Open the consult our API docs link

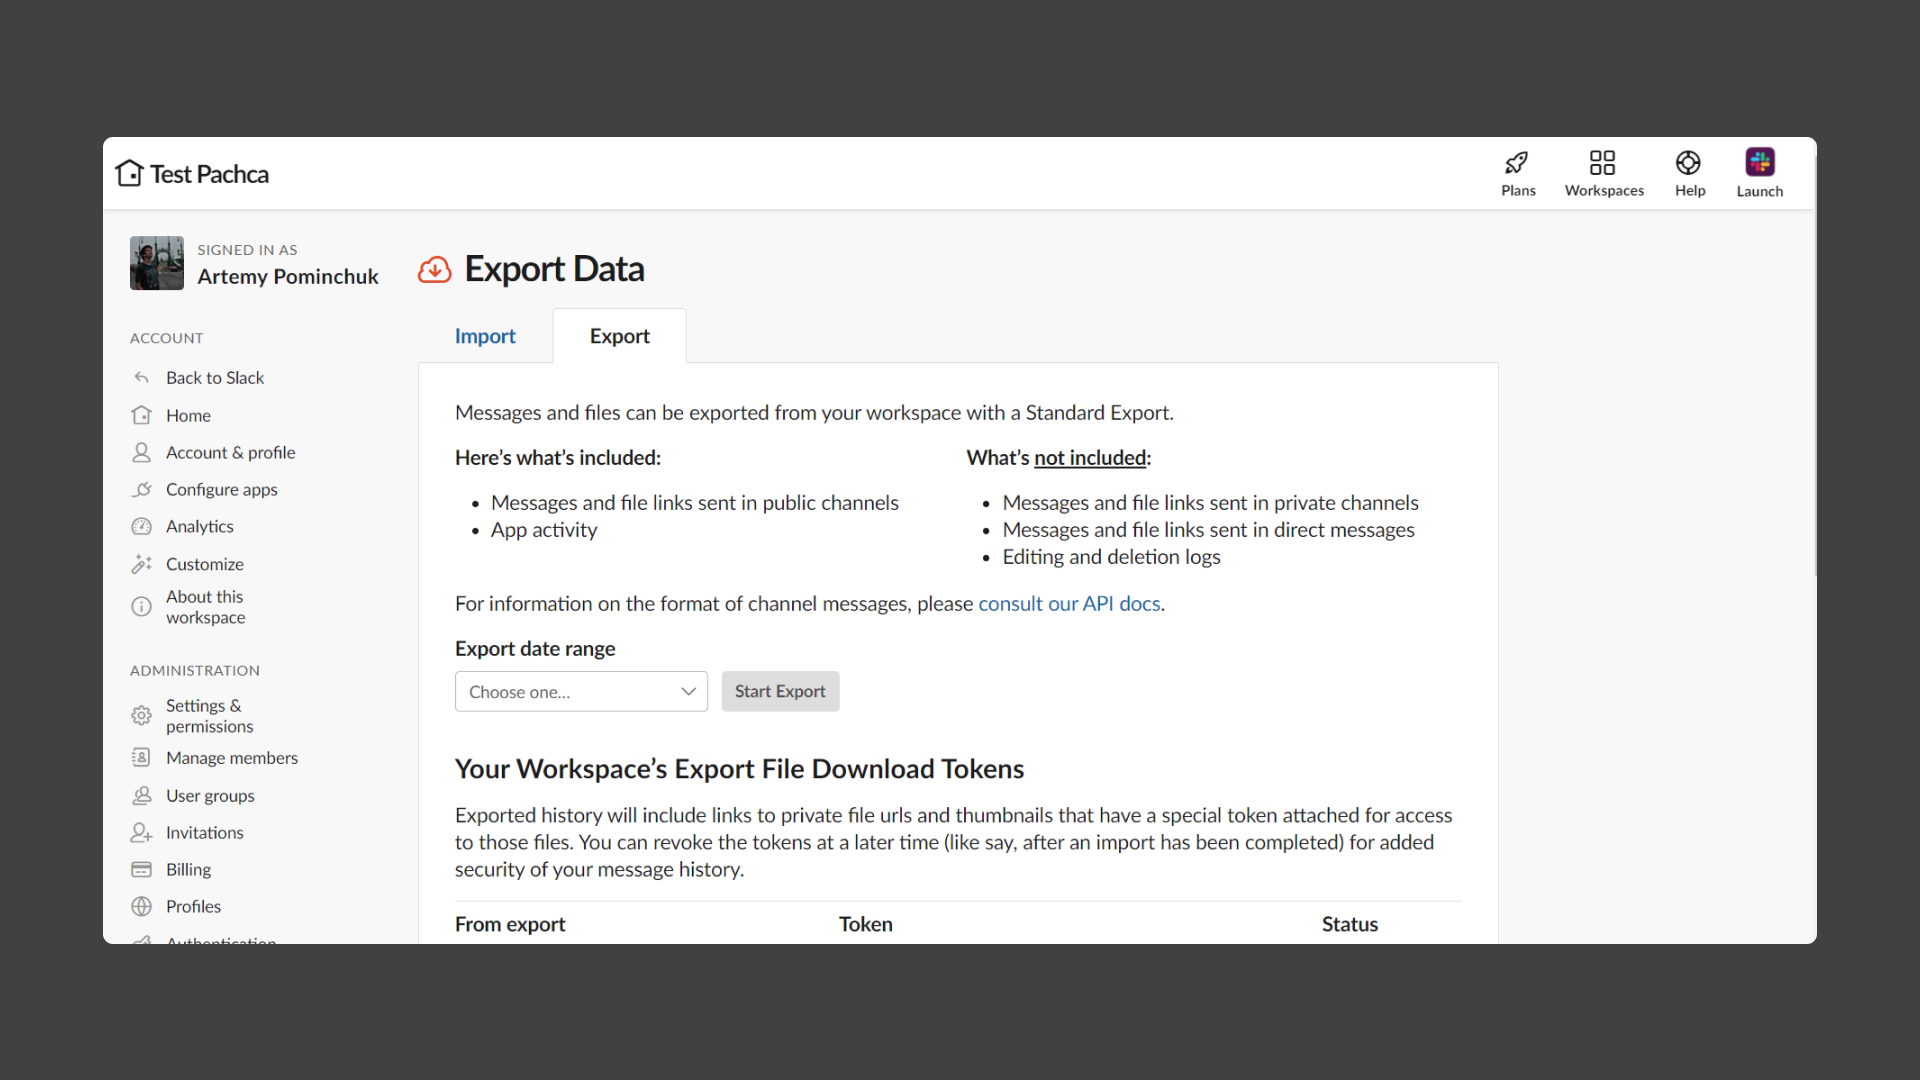[1069, 604]
